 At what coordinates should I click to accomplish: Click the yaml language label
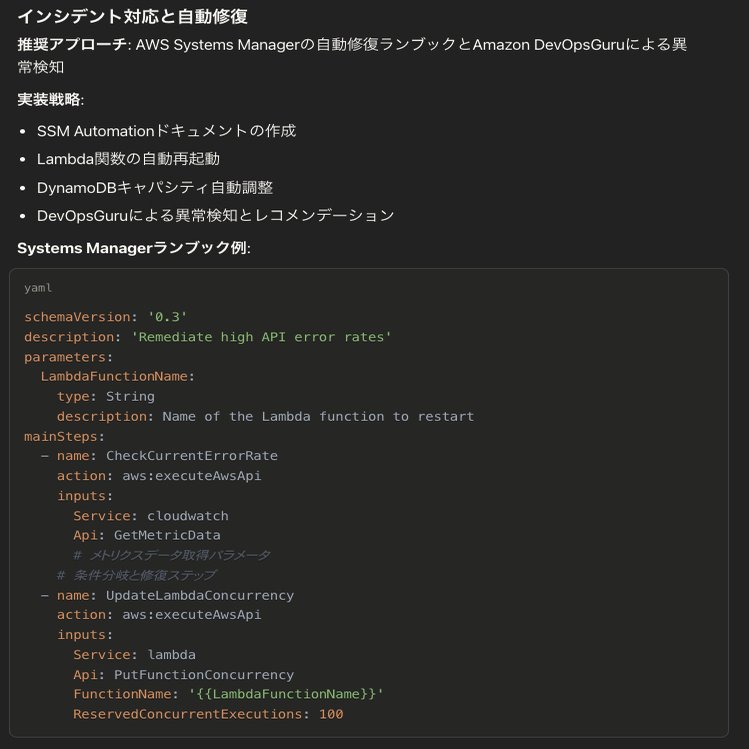click(x=38, y=288)
